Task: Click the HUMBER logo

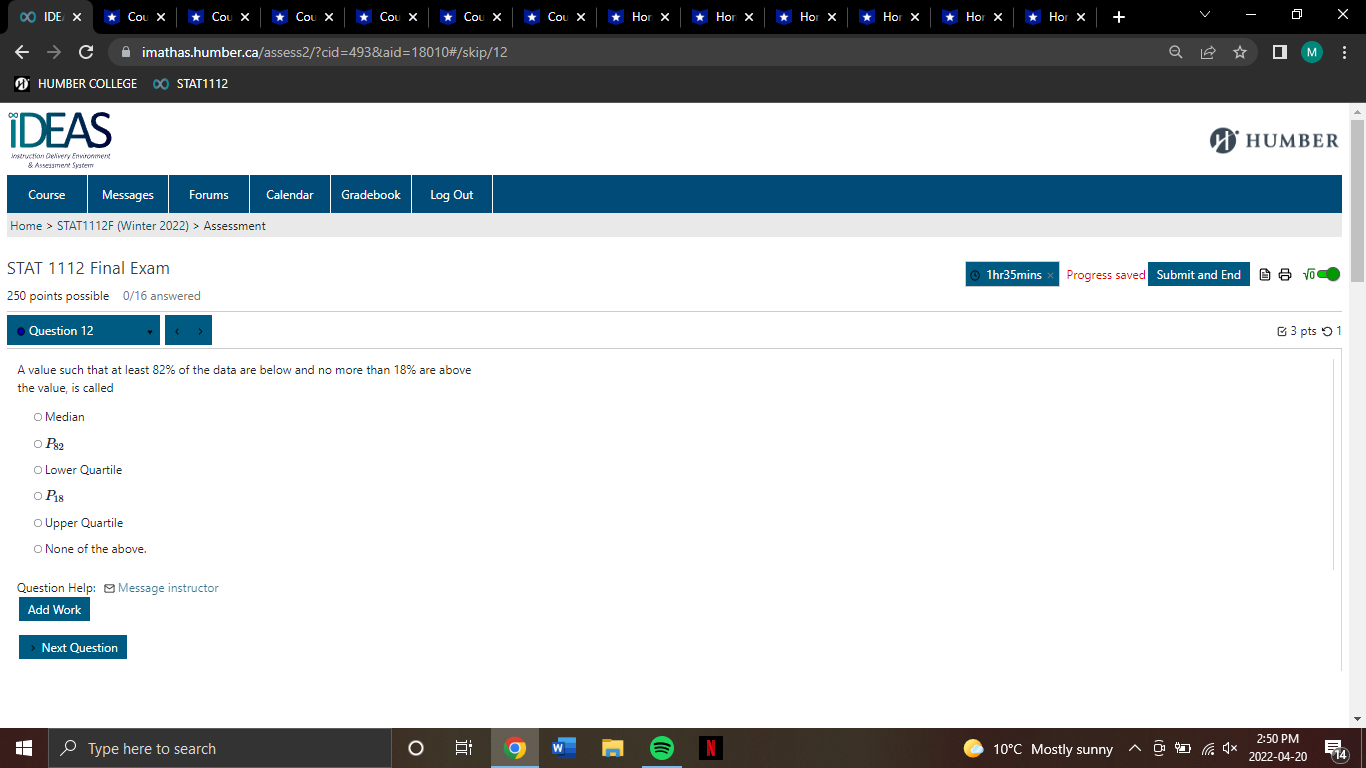Action: pos(1273,141)
